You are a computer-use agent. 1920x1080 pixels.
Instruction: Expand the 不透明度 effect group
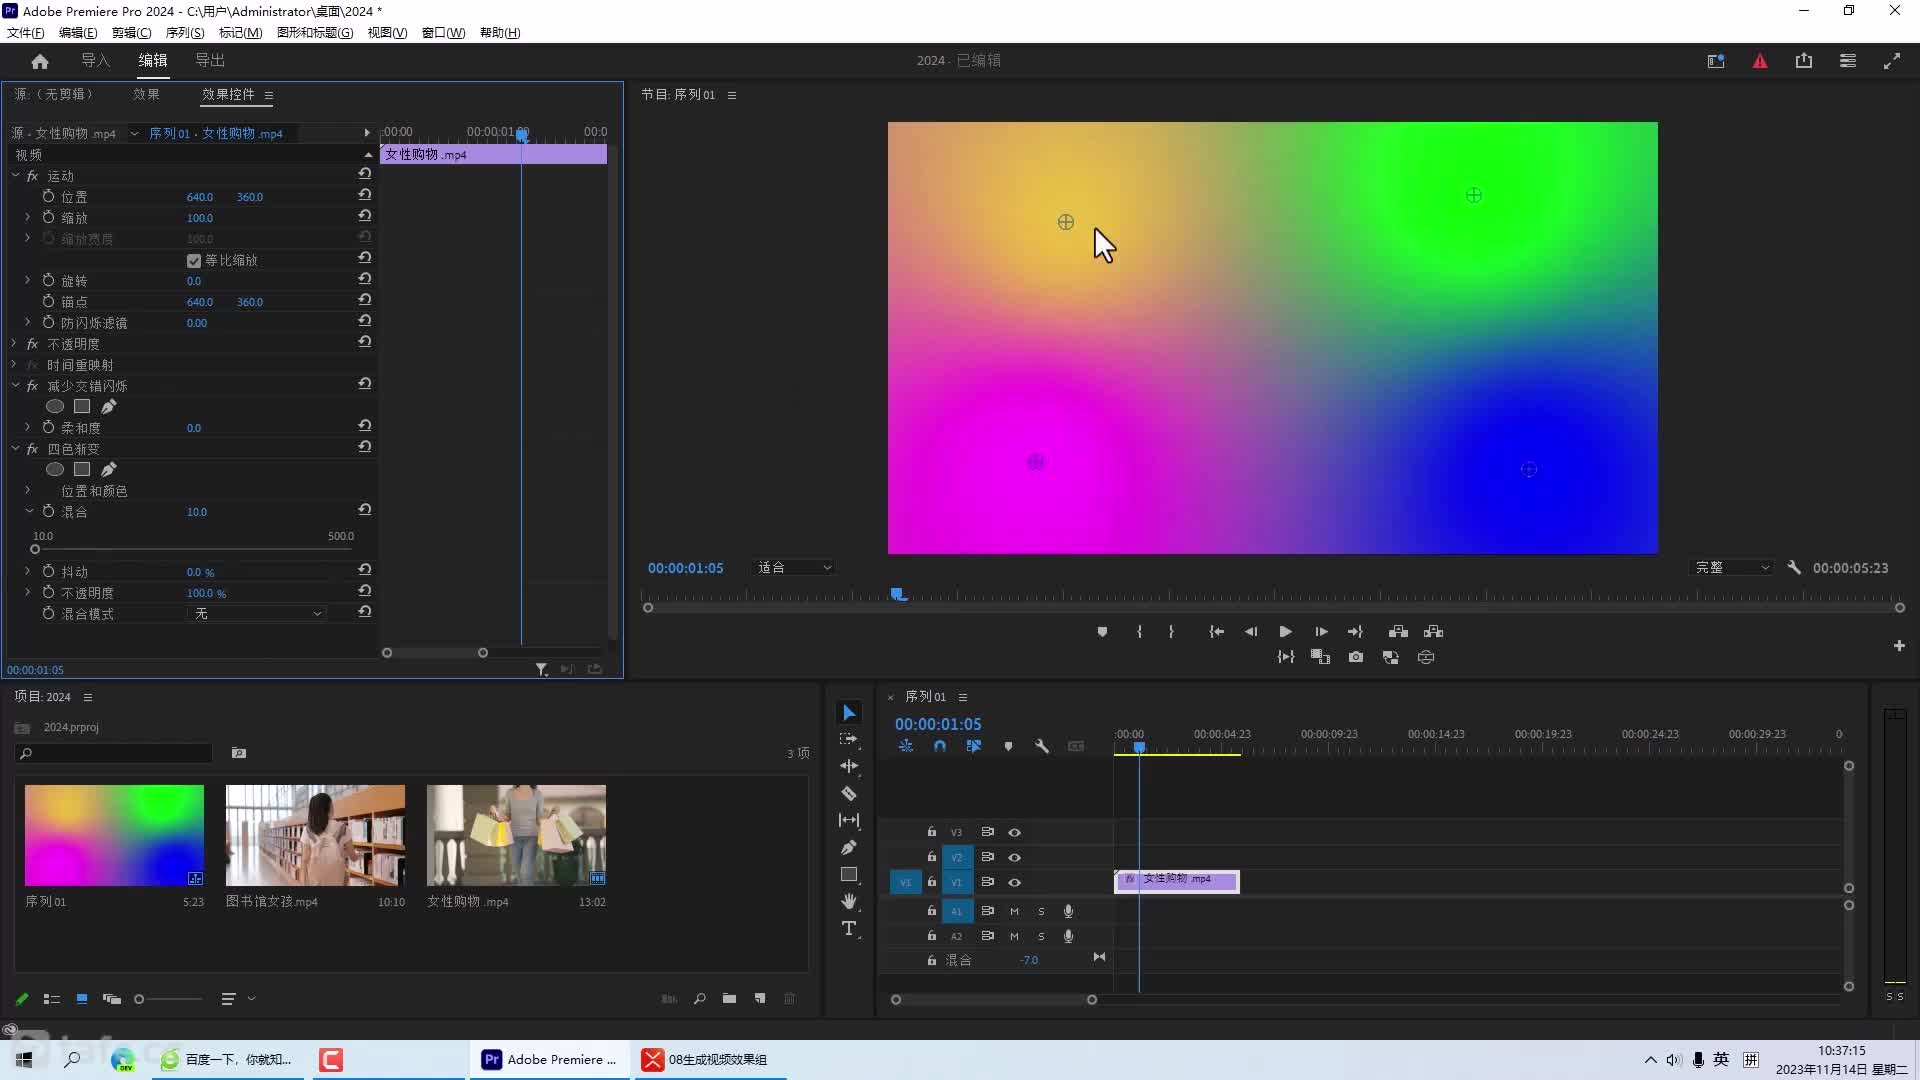(x=16, y=343)
